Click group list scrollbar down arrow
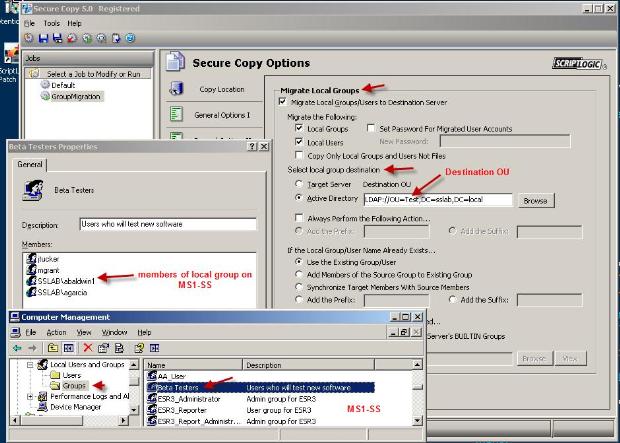This screenshot has width=620, height=443. pyautogui.click(x=417, y=421)
